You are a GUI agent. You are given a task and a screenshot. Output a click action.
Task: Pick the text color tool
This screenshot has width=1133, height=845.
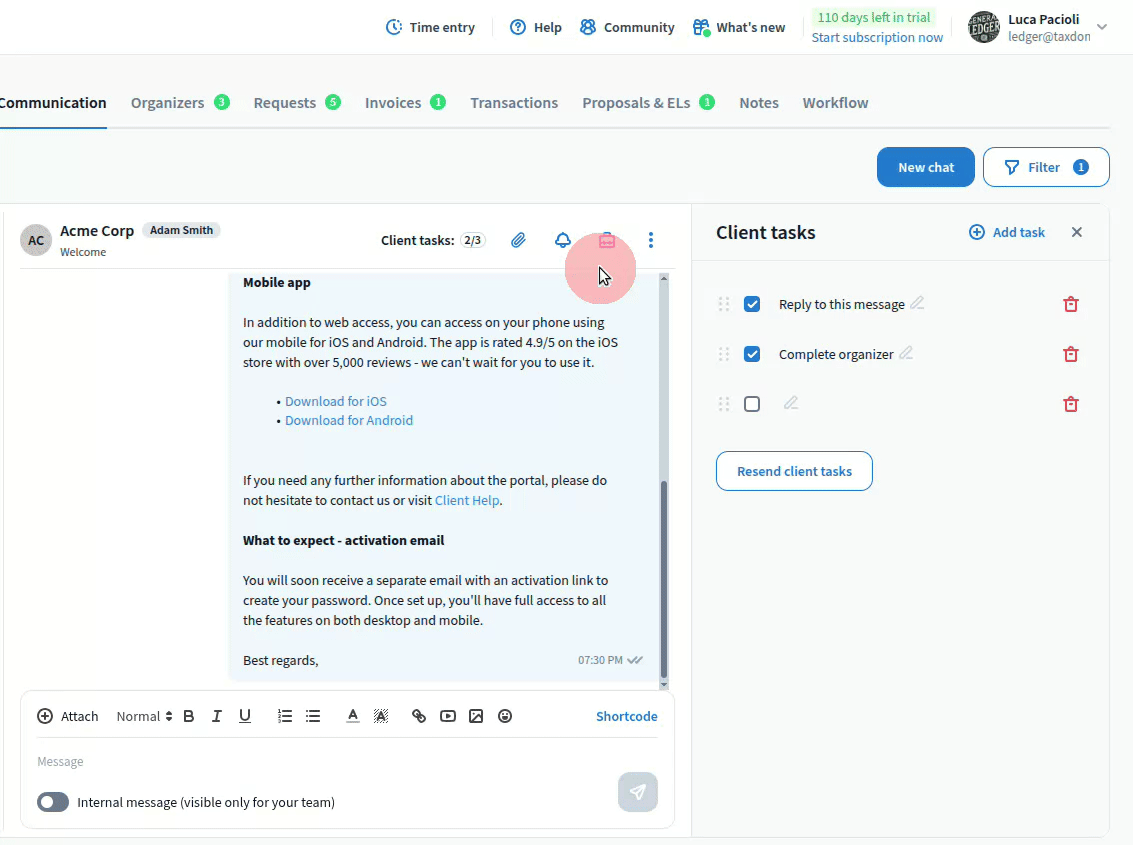coord(352,716)
